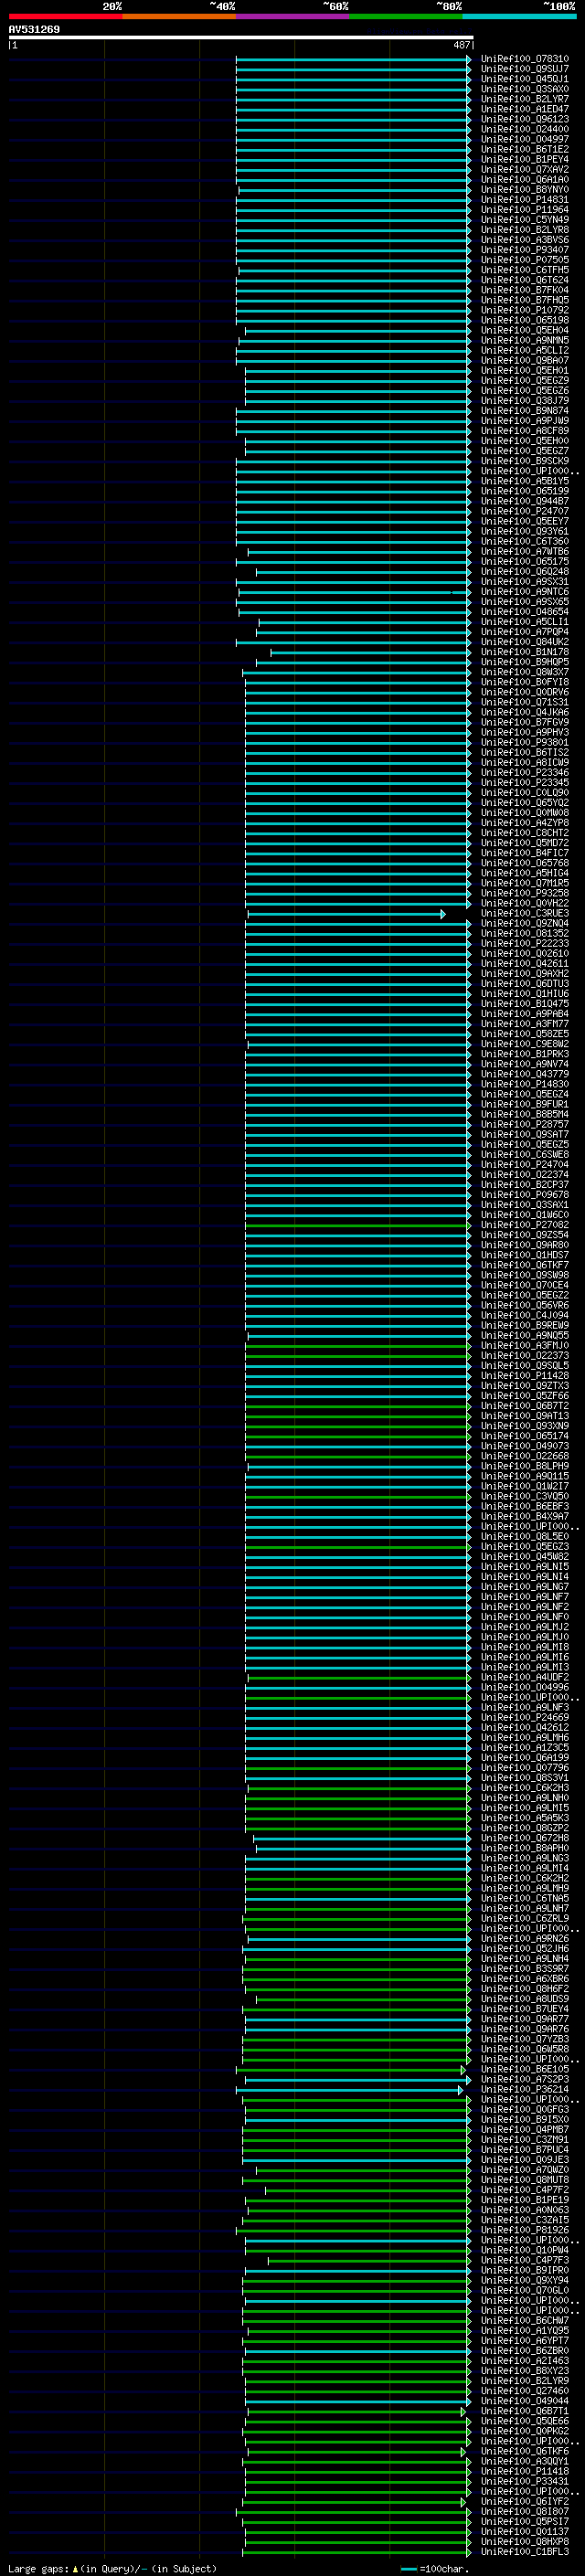Image resolution: width=585 pixels, height=2576 pixels.
Task: Select hit UniRef100_P10792
Action: 525,310
